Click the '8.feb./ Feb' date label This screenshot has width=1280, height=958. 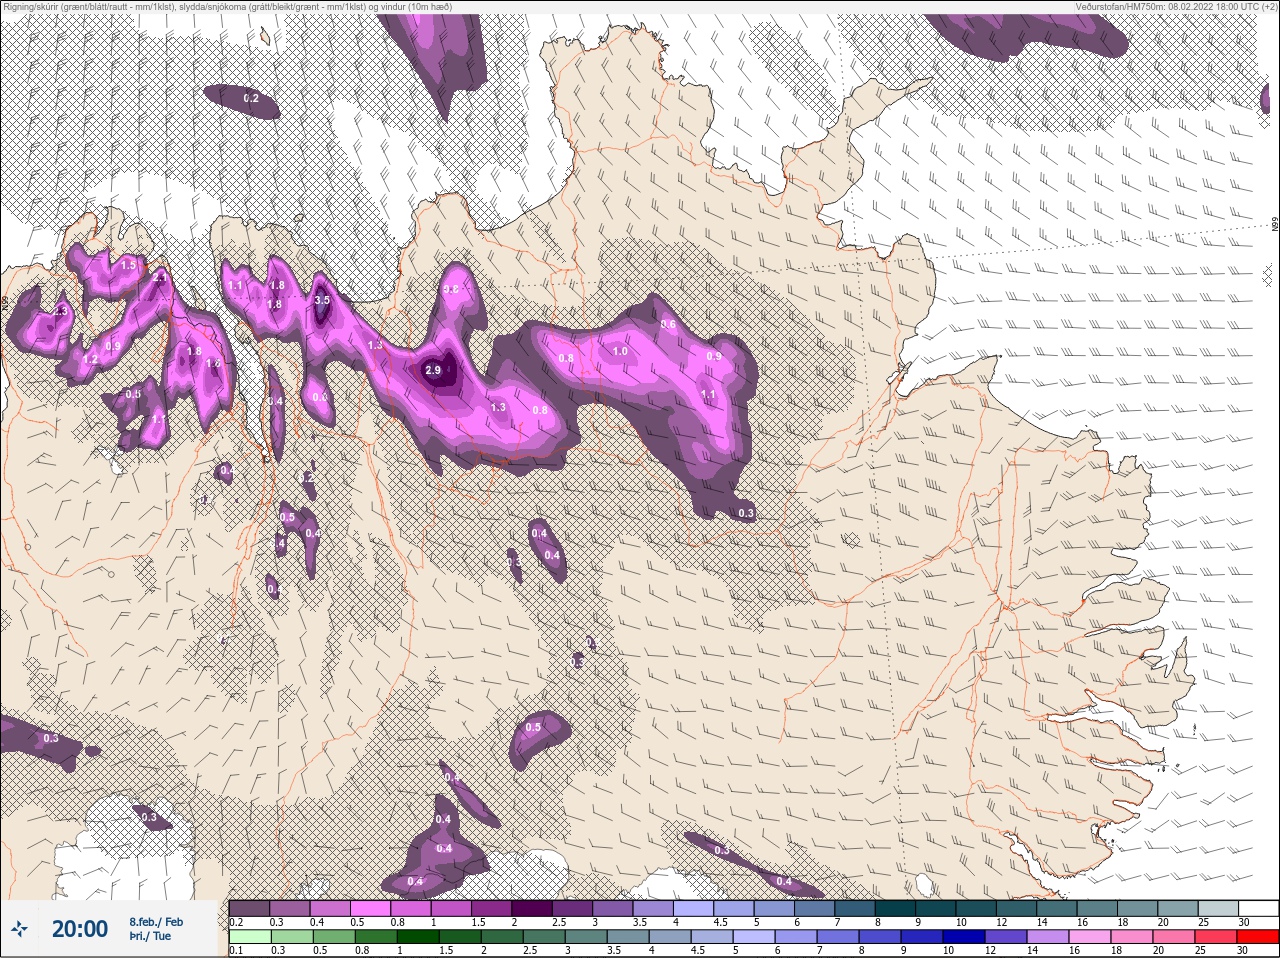pos(156,922)
